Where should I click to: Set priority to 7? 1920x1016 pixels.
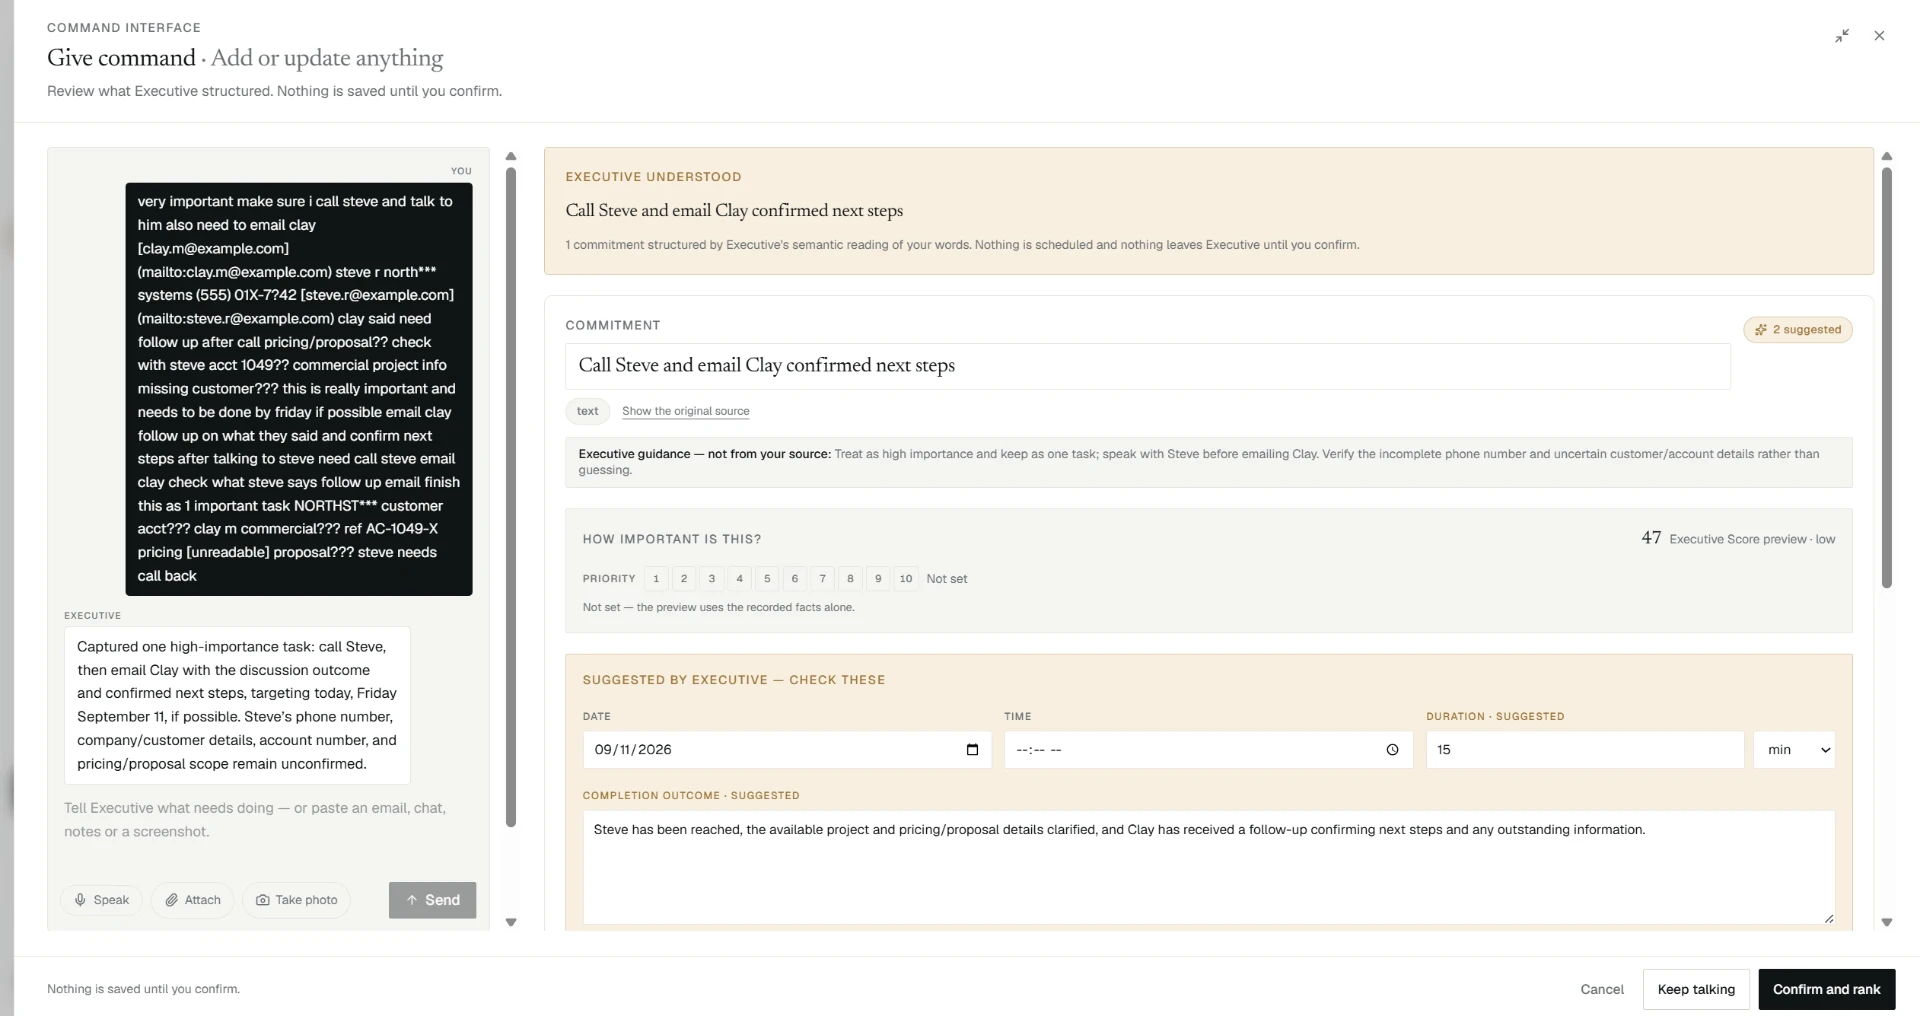coord(823,579)
